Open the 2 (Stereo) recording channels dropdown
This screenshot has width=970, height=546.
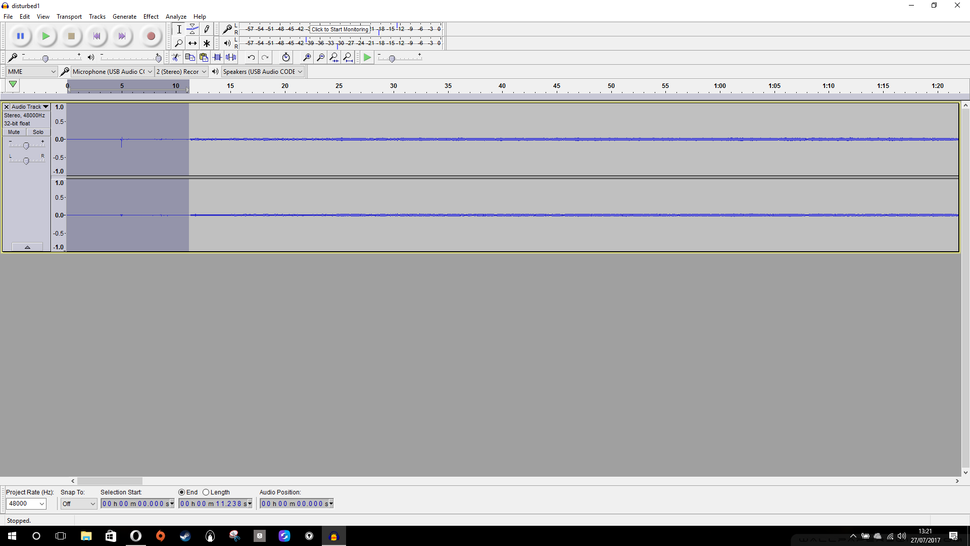pyautogui.click(x=181, y=72)
